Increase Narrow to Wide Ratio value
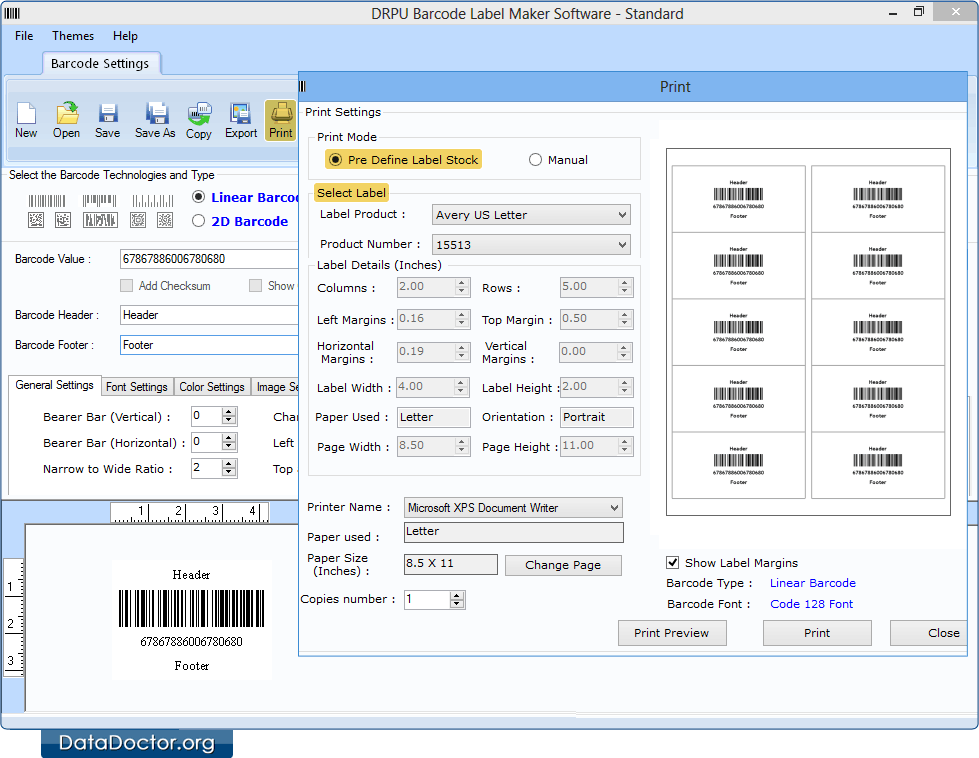979x758 pixels. pyautogui.click(x=229, y=464)
